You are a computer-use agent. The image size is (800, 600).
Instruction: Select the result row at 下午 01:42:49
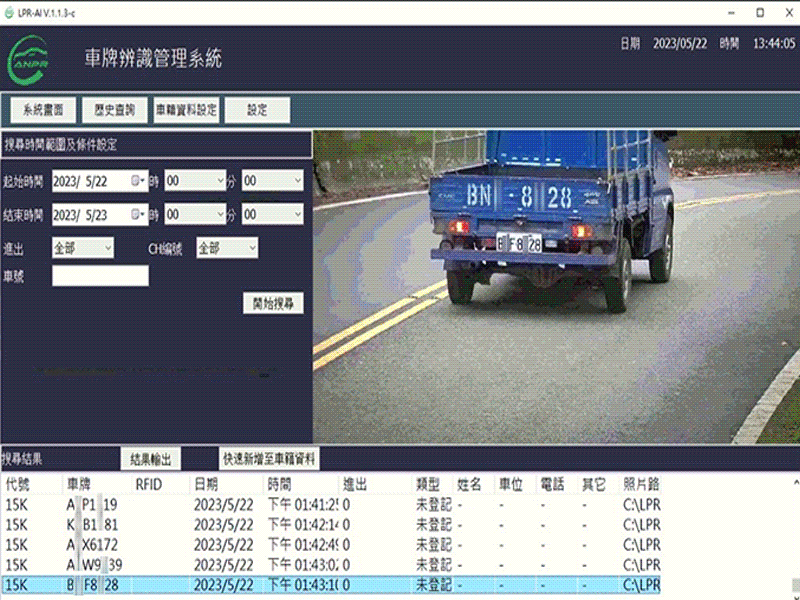pyautogui.click(x=300, y=545)
